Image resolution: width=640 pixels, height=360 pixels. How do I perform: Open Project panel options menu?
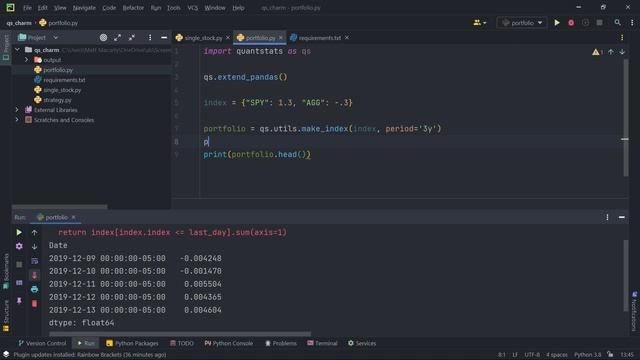click(150, 38)
